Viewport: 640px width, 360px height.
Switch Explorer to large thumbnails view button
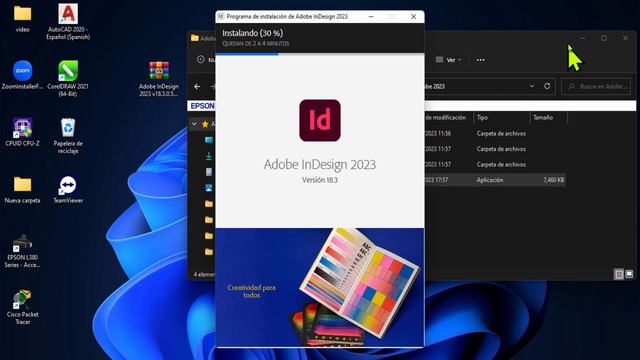tap(629, 274)
